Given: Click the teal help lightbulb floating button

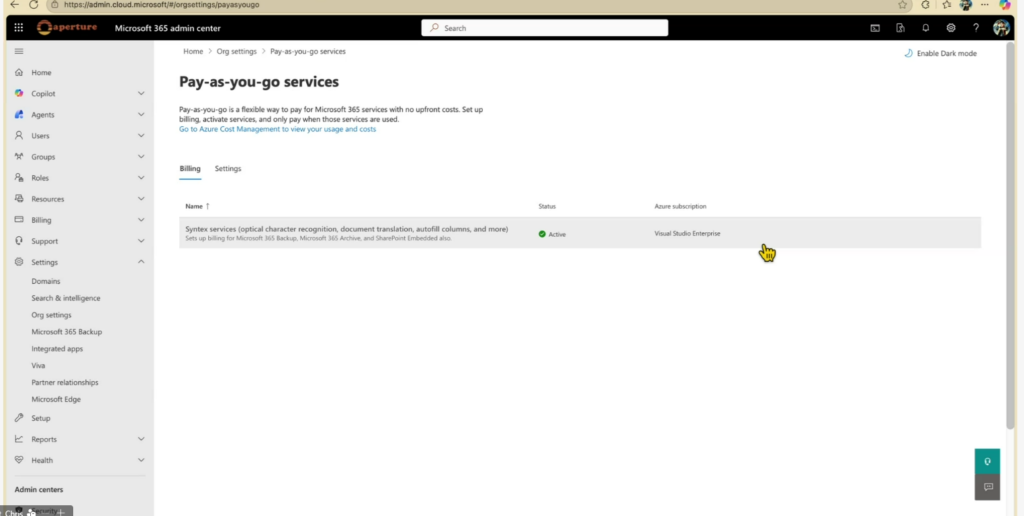Looking at the screenshot, I should click(x=987, y=461).
